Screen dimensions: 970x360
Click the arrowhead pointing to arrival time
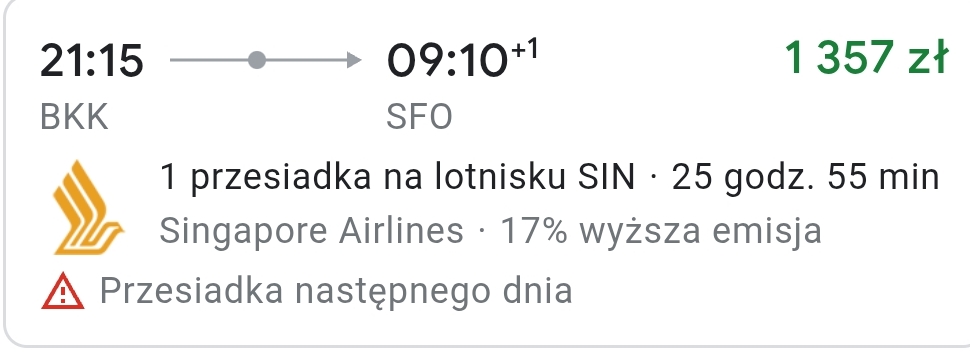click(x=354, y=60)
